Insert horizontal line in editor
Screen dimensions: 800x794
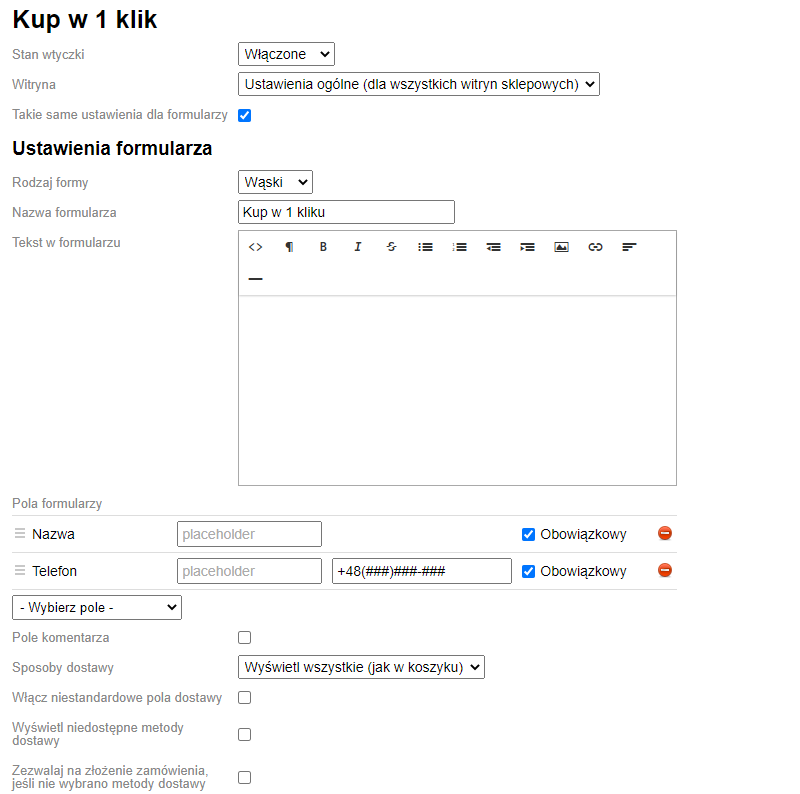(255, 279)
